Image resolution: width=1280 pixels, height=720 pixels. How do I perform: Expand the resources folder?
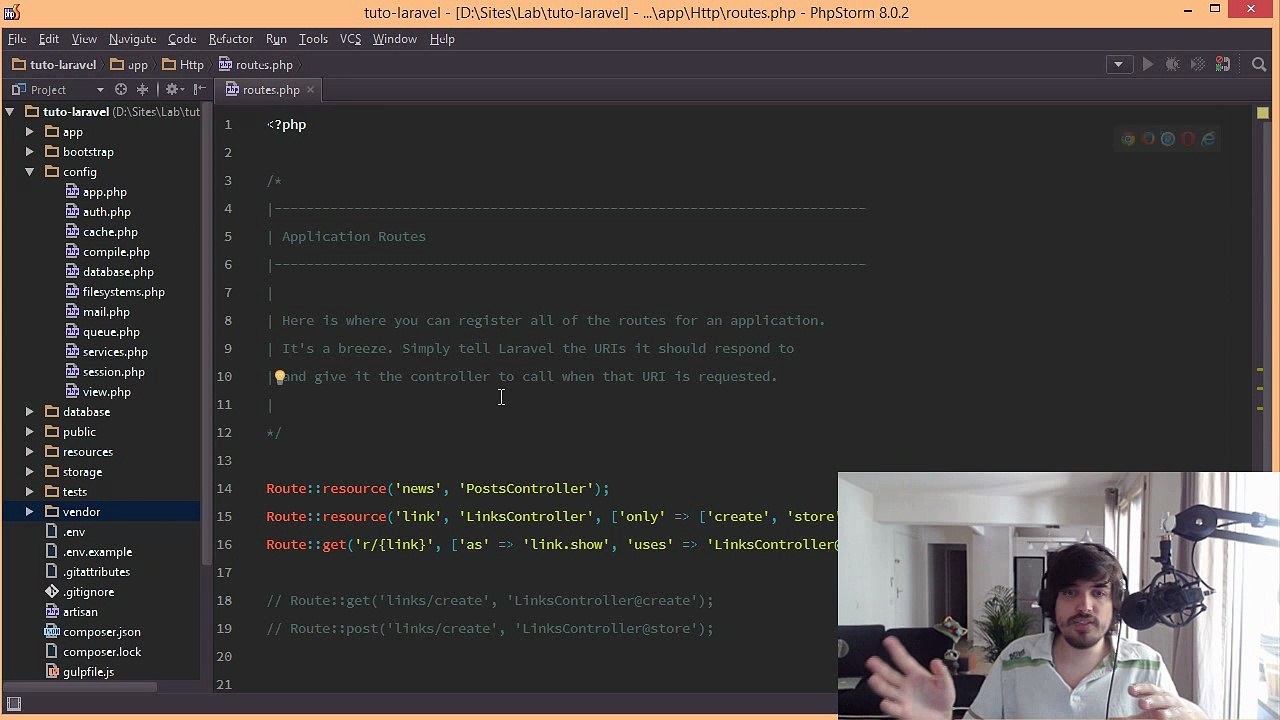29,452
